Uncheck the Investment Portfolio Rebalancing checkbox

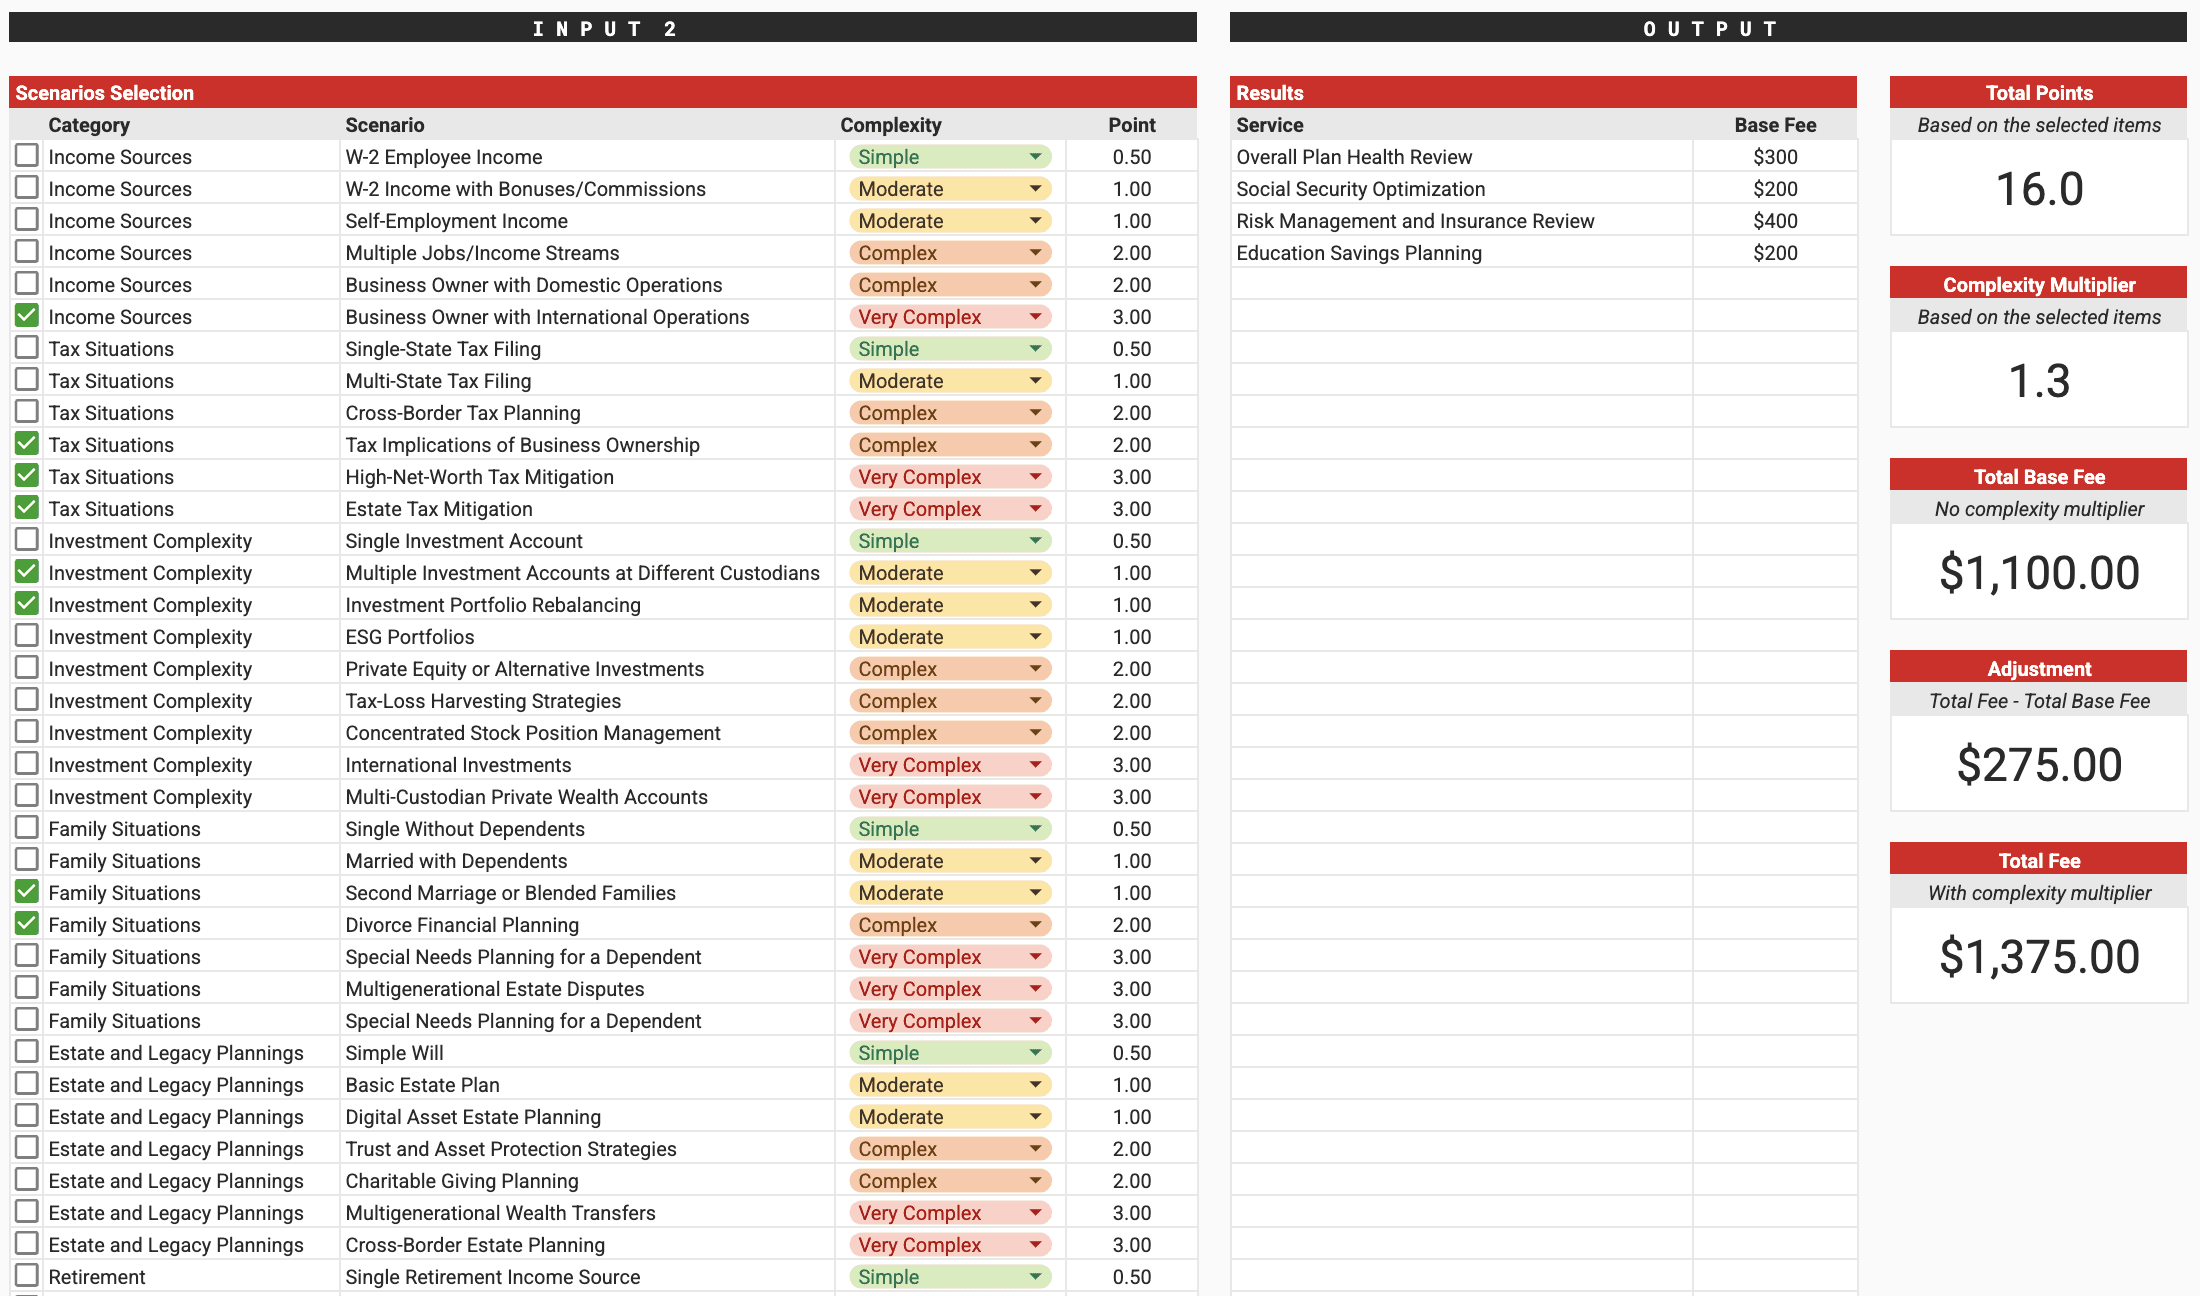pos(27,604)
